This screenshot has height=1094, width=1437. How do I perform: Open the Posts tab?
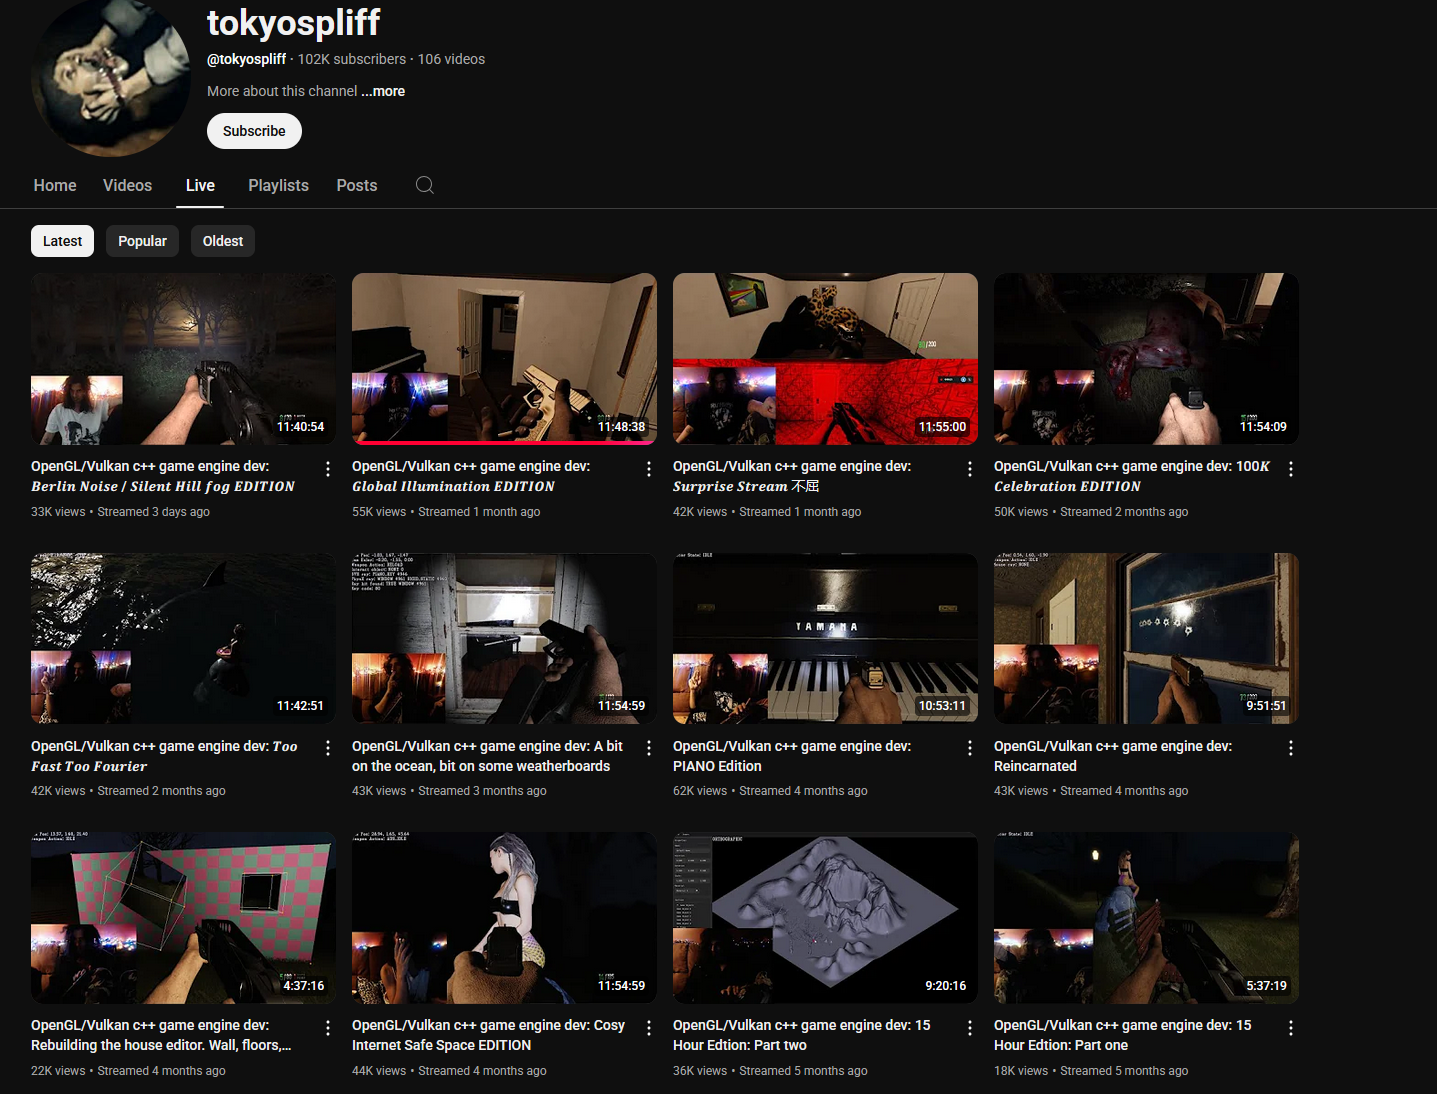[x=357, y=185]
